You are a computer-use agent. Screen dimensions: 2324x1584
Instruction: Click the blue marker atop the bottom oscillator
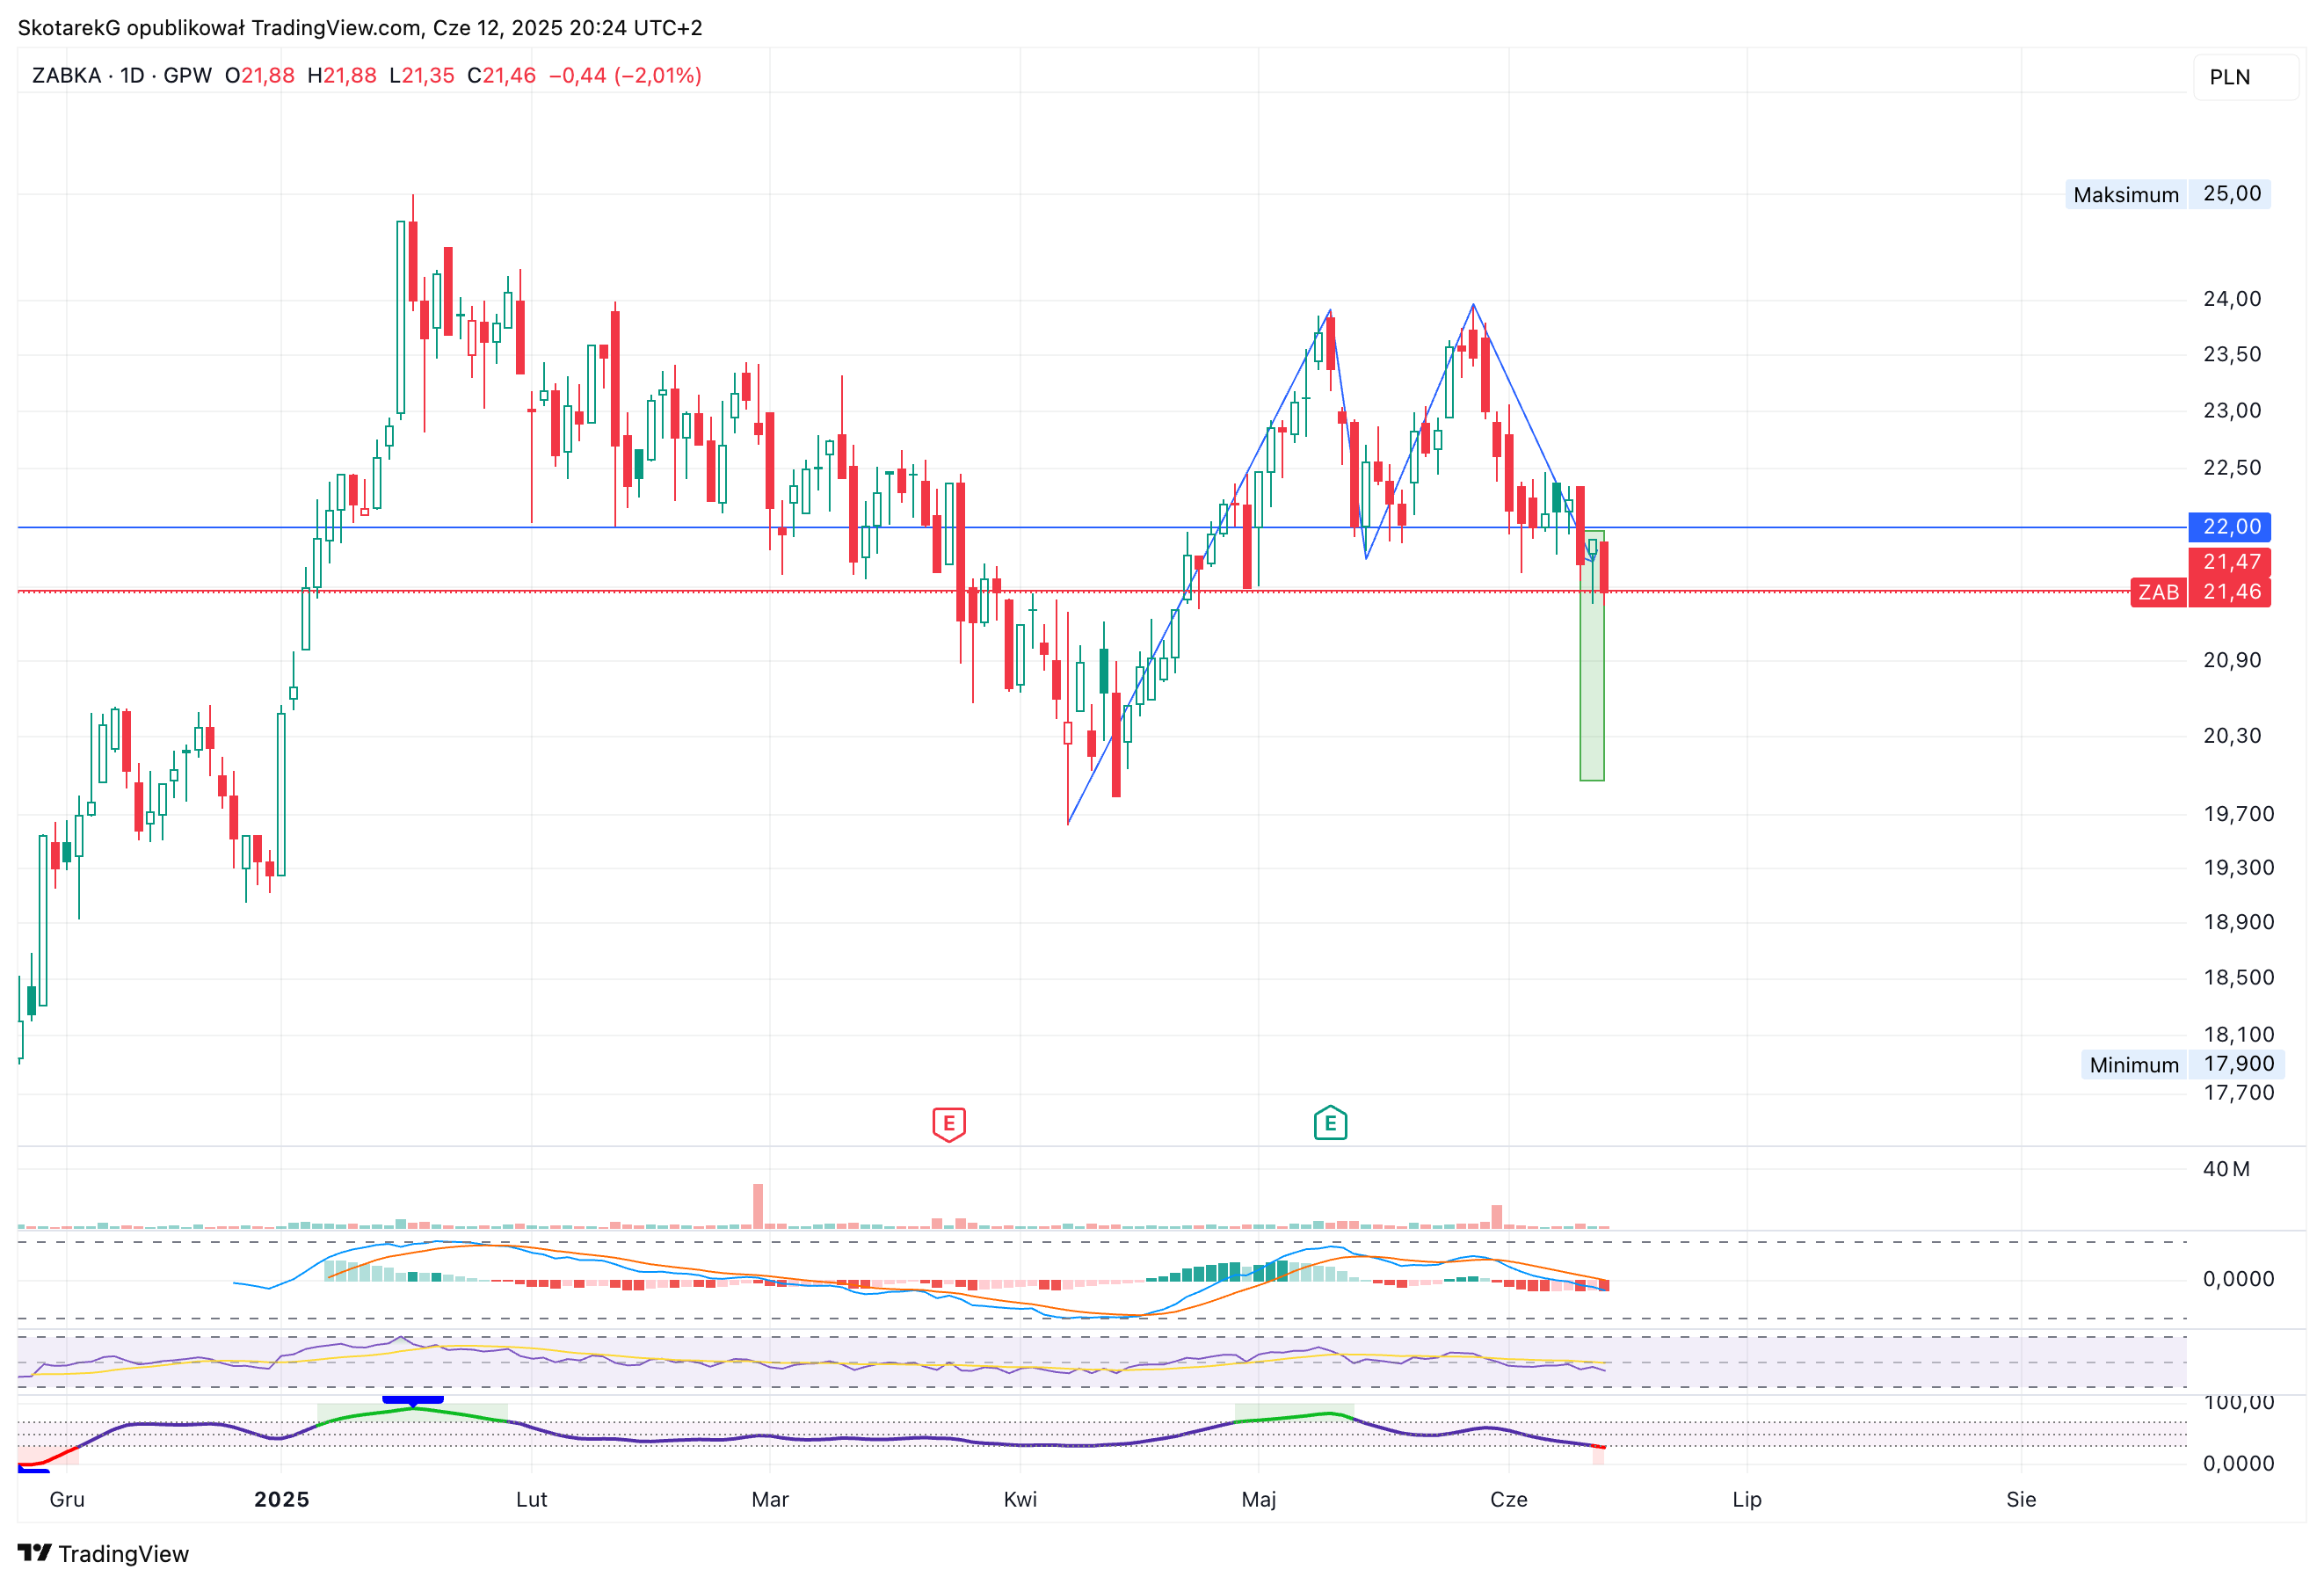tap(413, 1400)
